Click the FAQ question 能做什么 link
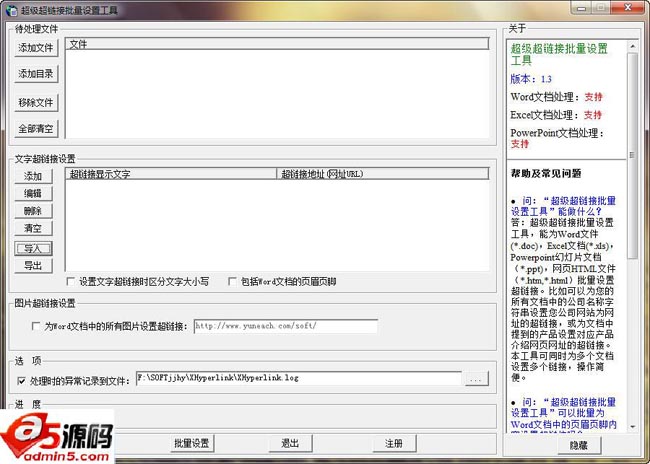 (x=563, y=206)
